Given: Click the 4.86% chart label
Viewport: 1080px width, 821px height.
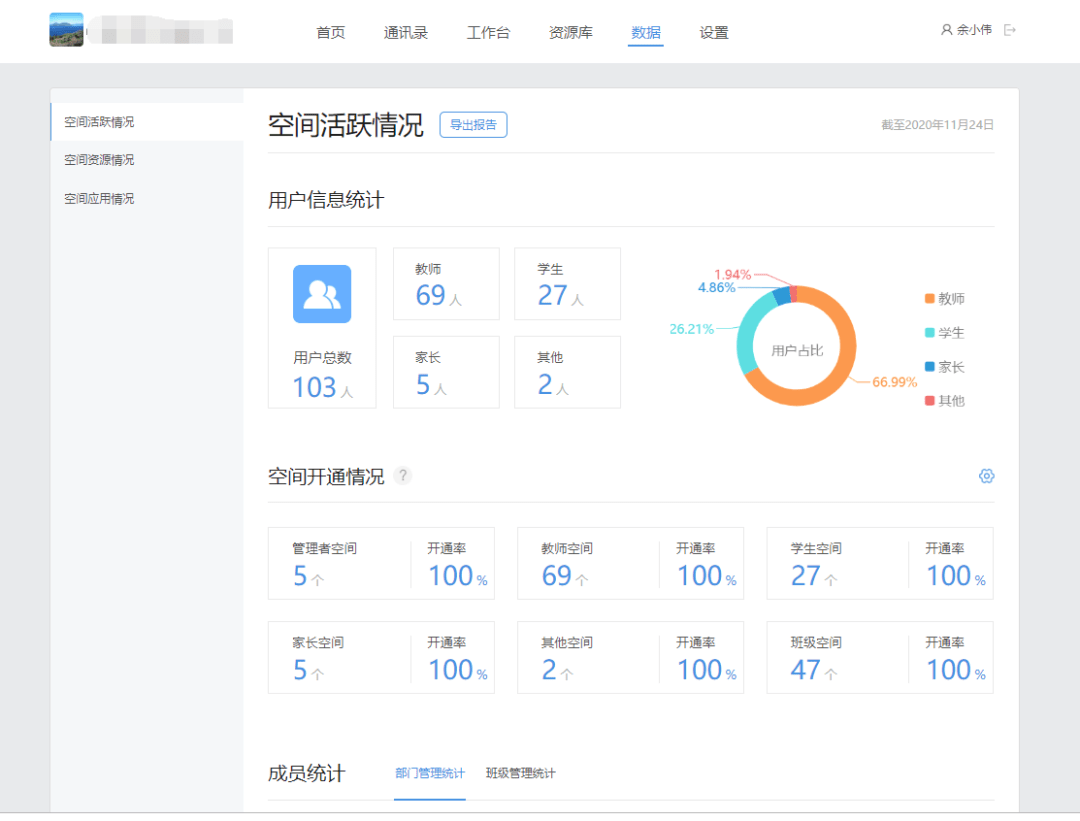Looking at the screenshot, I should point(716,287).
